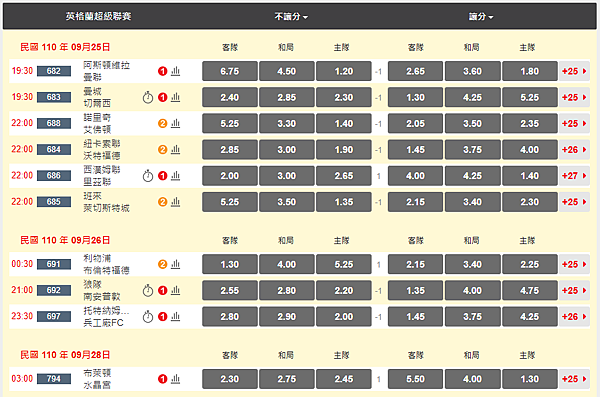Select away odds 6.75 for match 682
The width and height of the screenshot is (600, 397).
pos(230,71)
